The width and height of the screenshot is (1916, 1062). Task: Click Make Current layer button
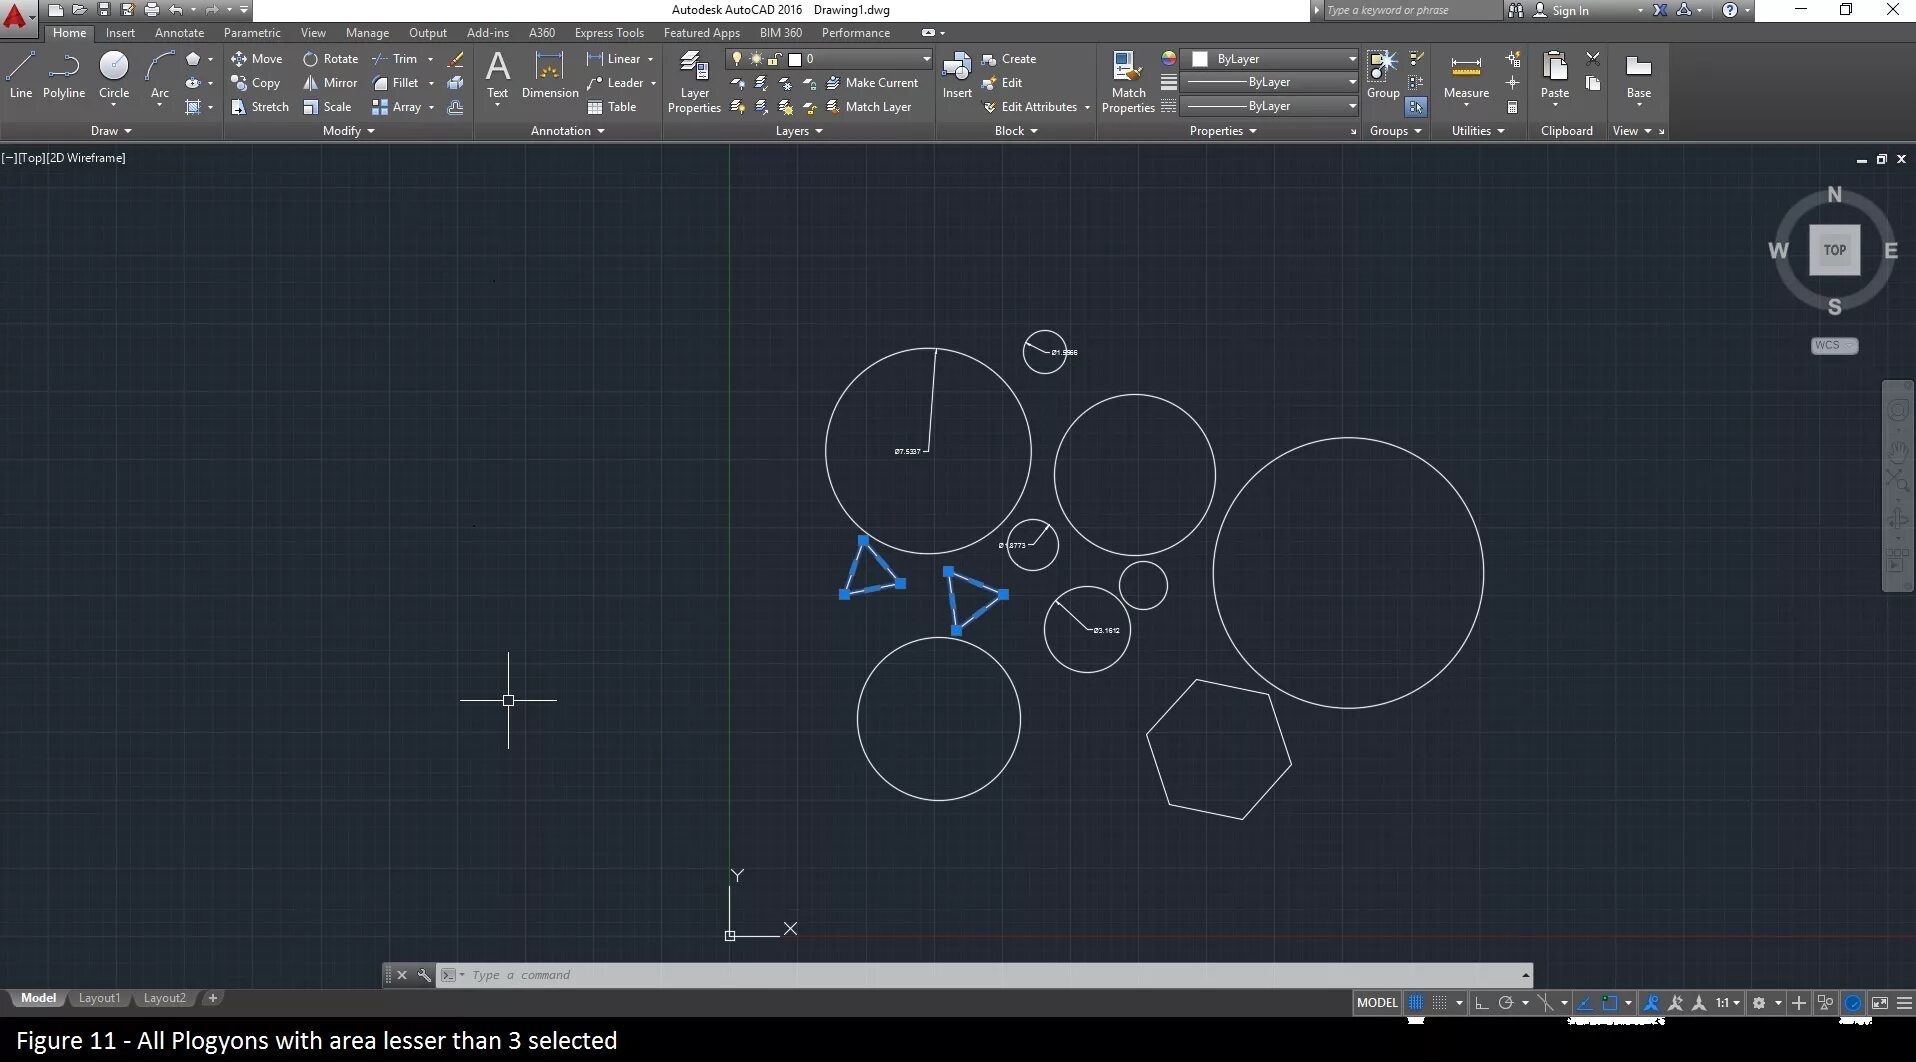[872, 83]
